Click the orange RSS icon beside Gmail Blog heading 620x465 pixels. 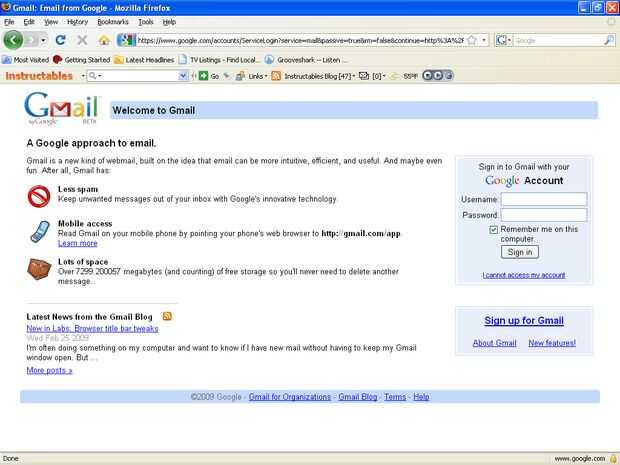(x=167, y=316)
